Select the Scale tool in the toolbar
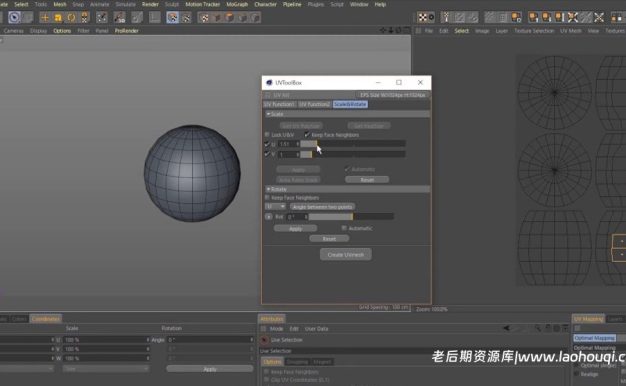Image resolution: width=626 pixels, height=386 pixels. pyautogui.click(x=58, y=18)
